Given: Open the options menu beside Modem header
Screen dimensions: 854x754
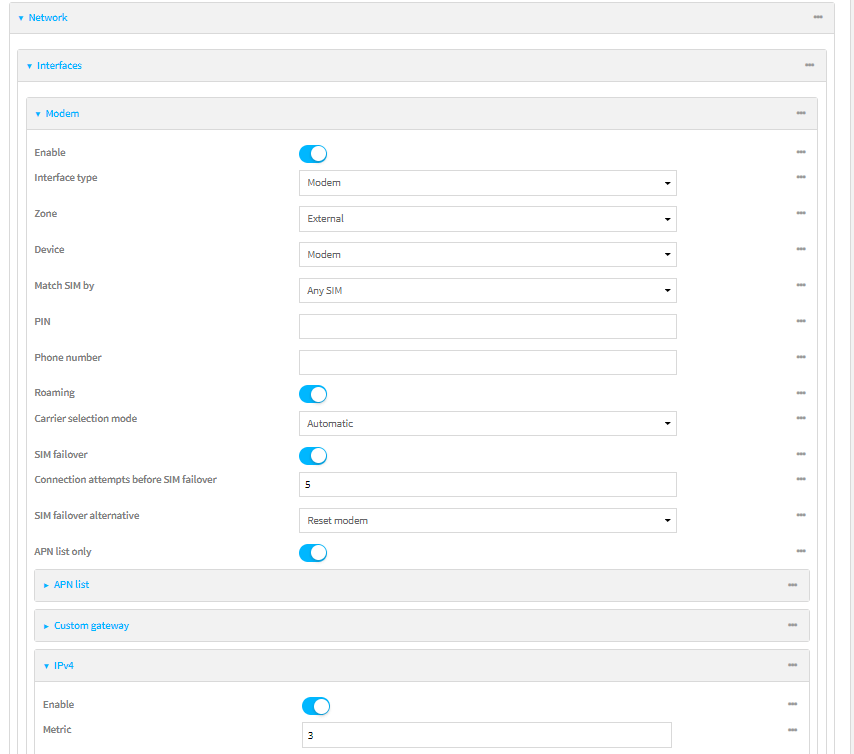Looking at the screenshot, I should coord(801,113).
